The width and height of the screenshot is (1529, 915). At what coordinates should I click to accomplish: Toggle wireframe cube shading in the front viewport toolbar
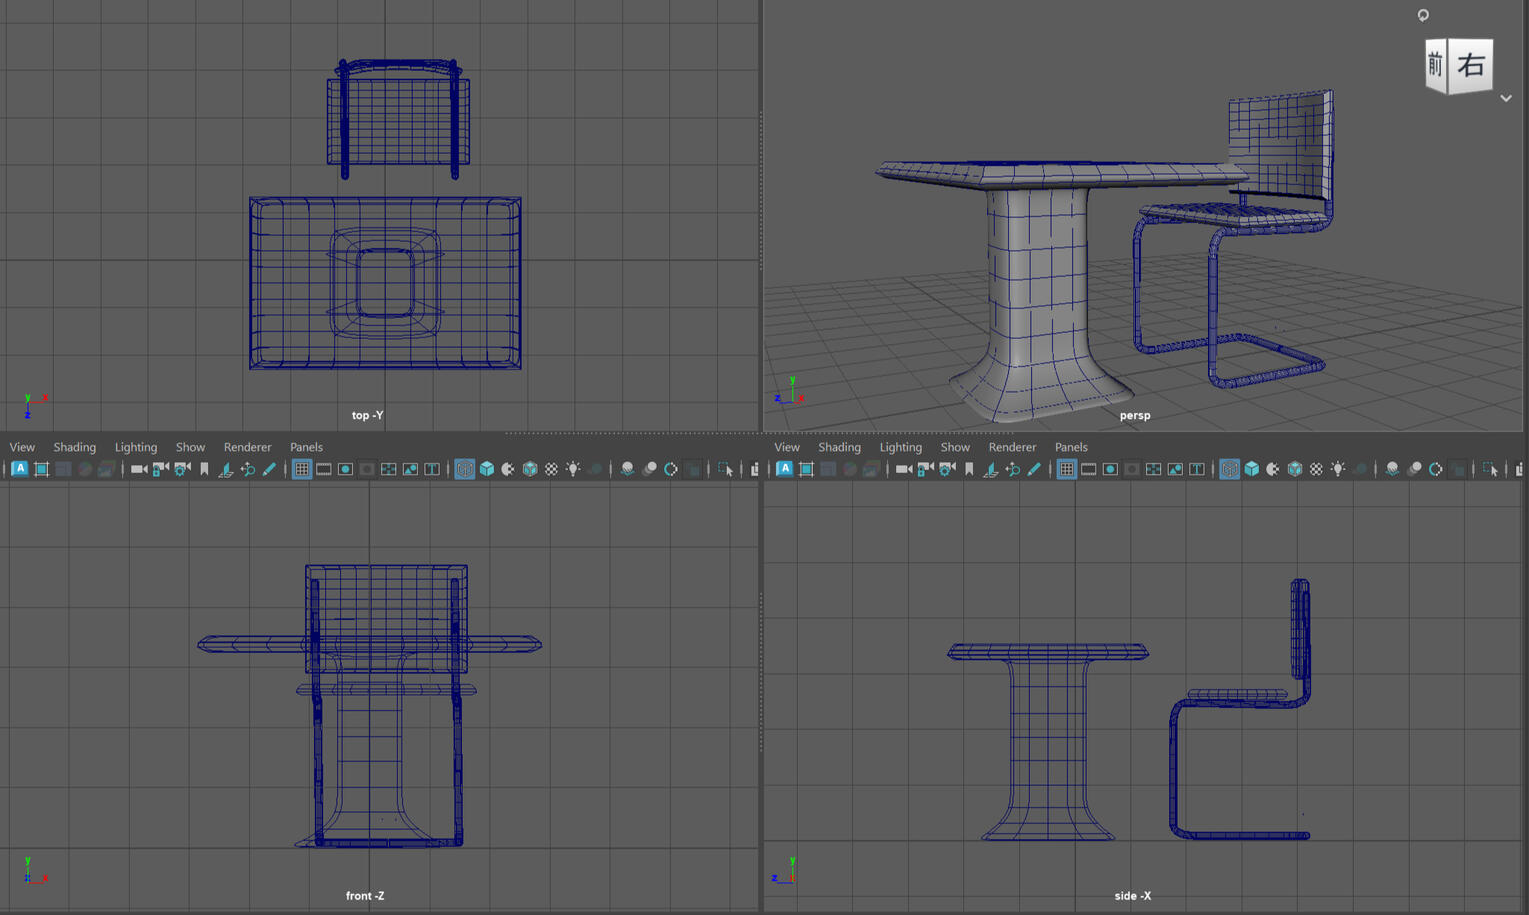click(x=465, y=469)
